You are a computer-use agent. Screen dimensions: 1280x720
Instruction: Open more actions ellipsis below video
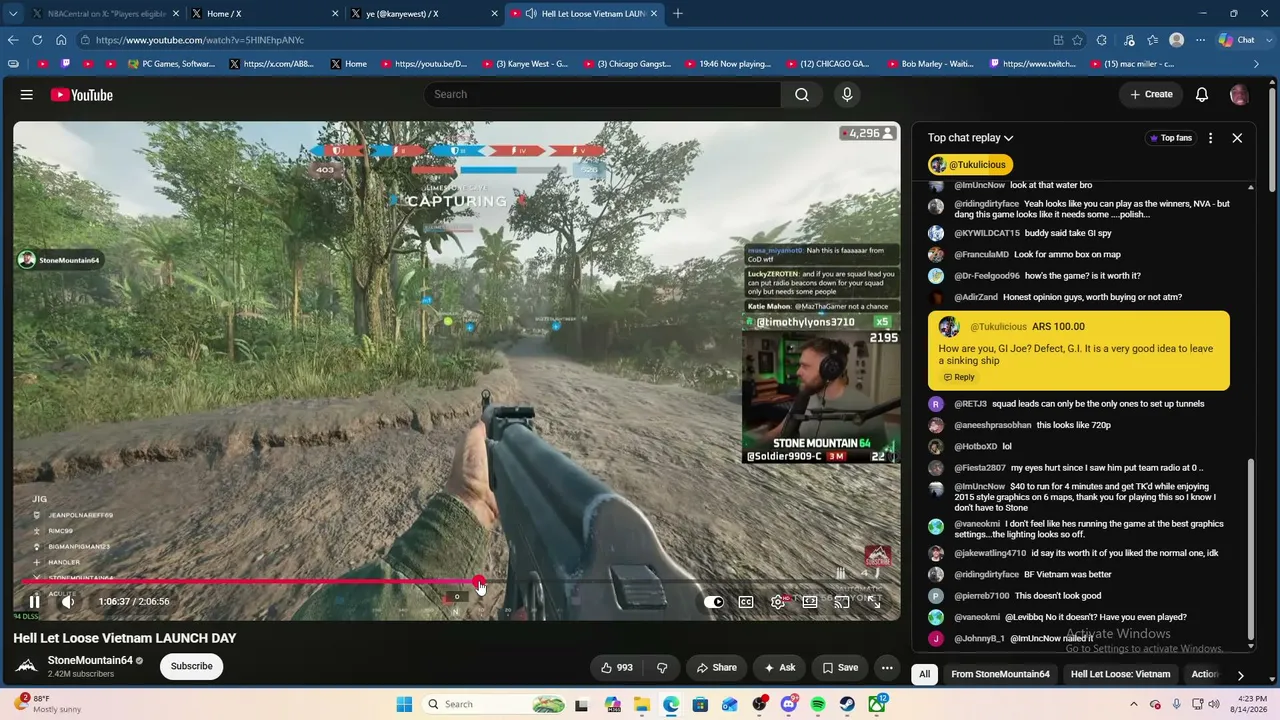tap(887, 667)
